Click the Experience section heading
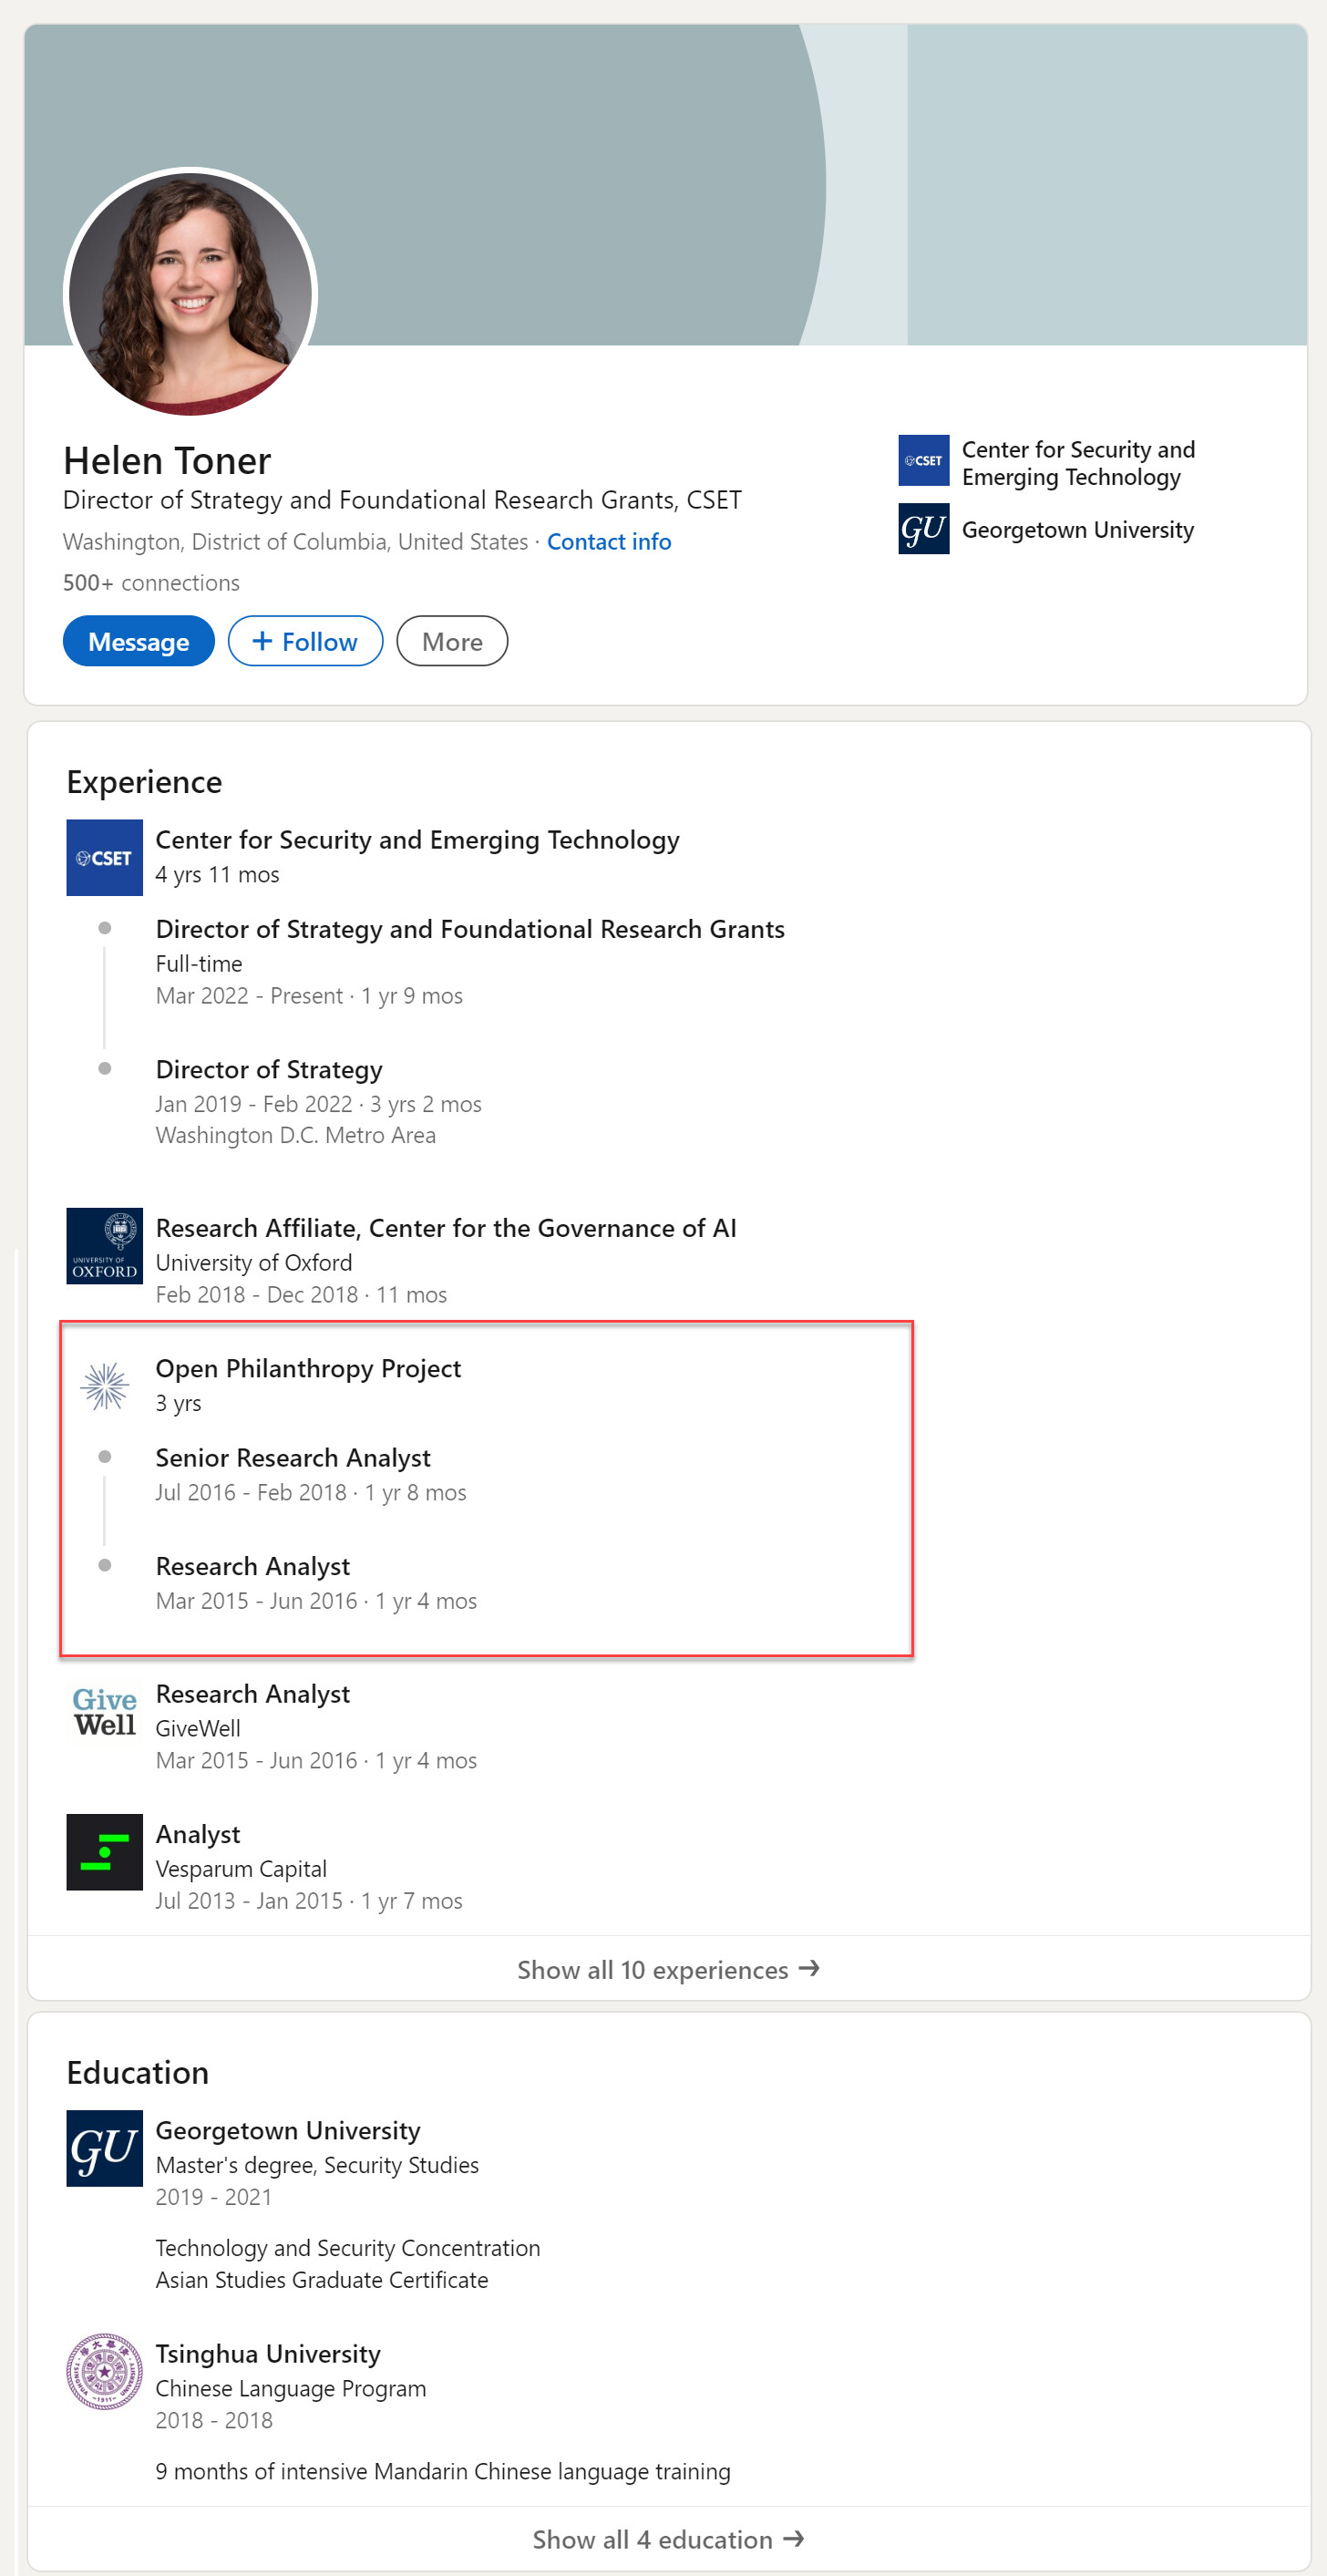Image resolution: width=1327 pixels, height=2576 pixels. point(145,781)
